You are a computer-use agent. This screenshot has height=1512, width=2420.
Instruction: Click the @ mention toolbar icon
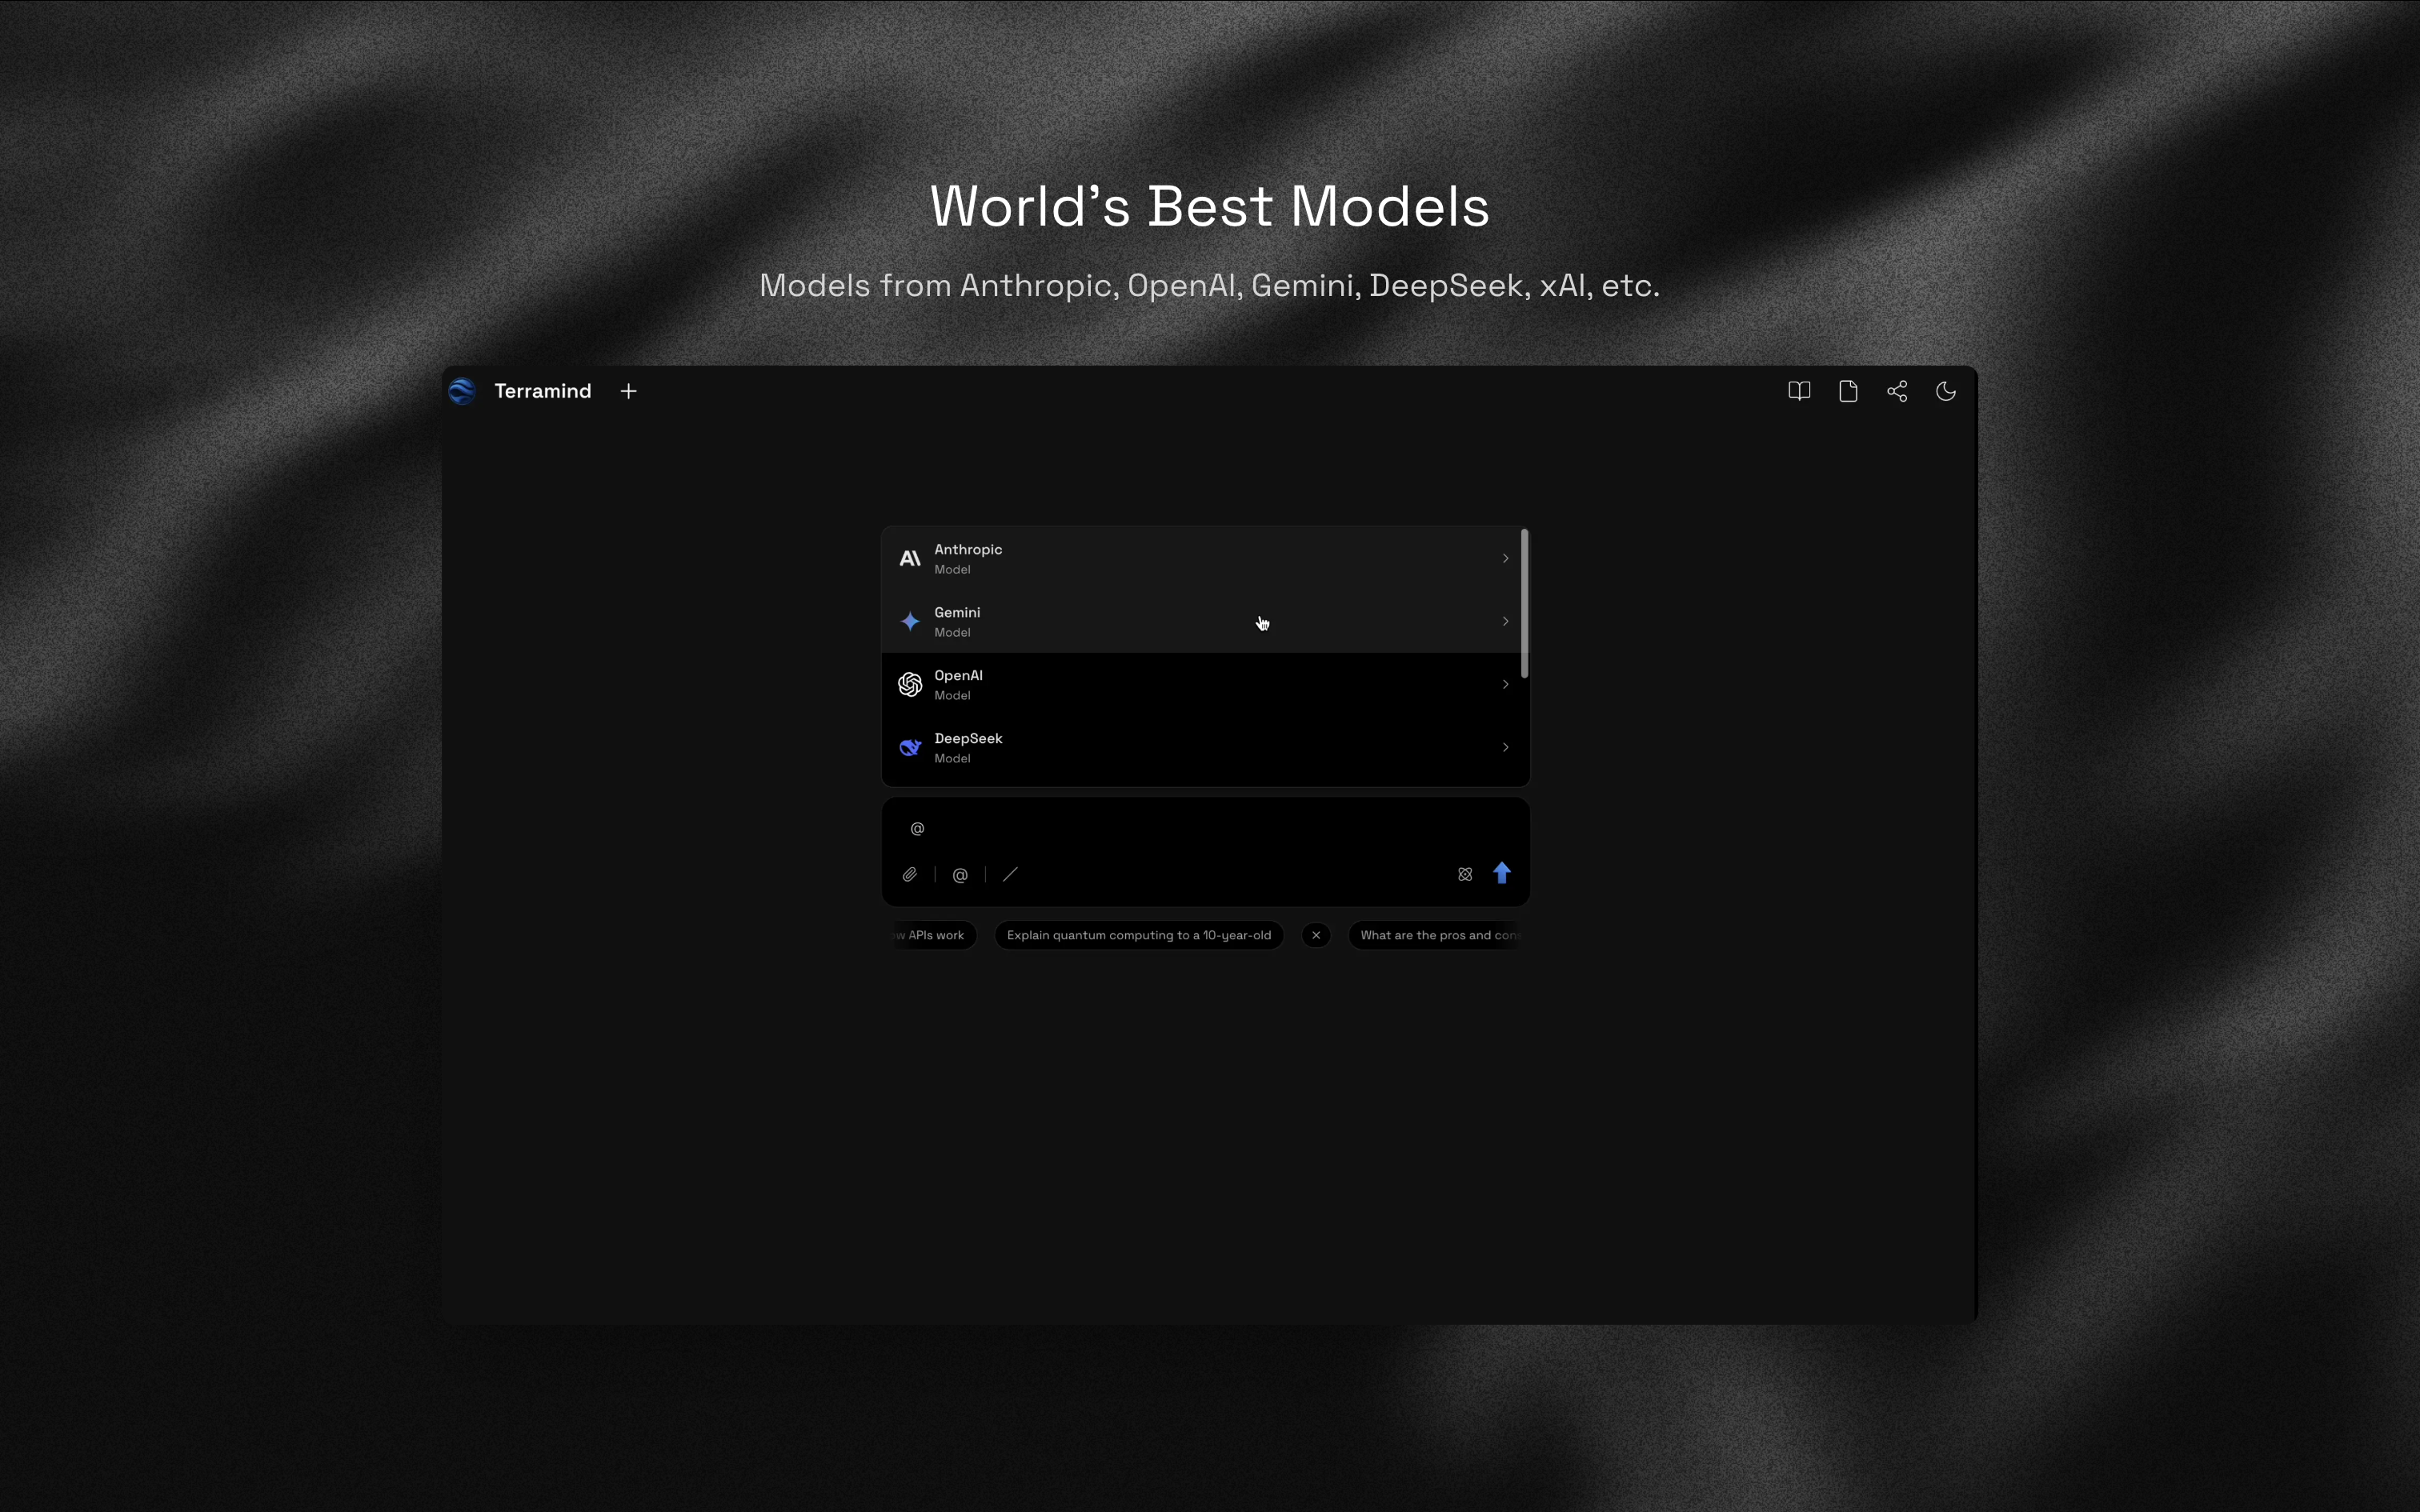[x=960, y=875]
